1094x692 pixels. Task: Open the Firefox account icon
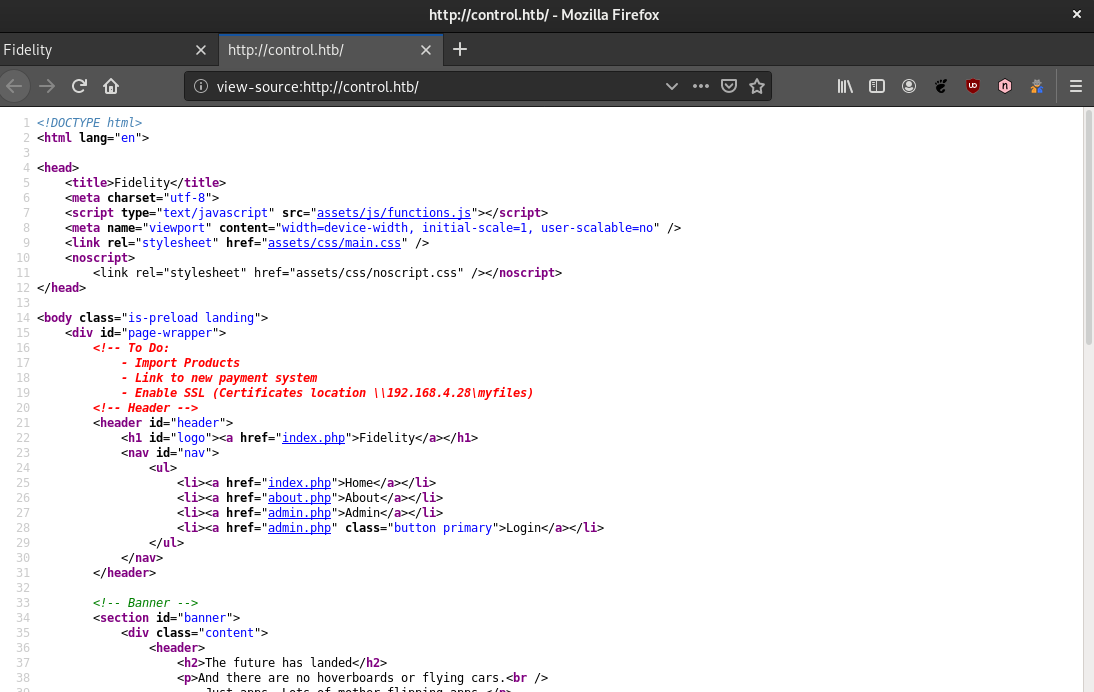pyautogui.click(x=908, y=86)
